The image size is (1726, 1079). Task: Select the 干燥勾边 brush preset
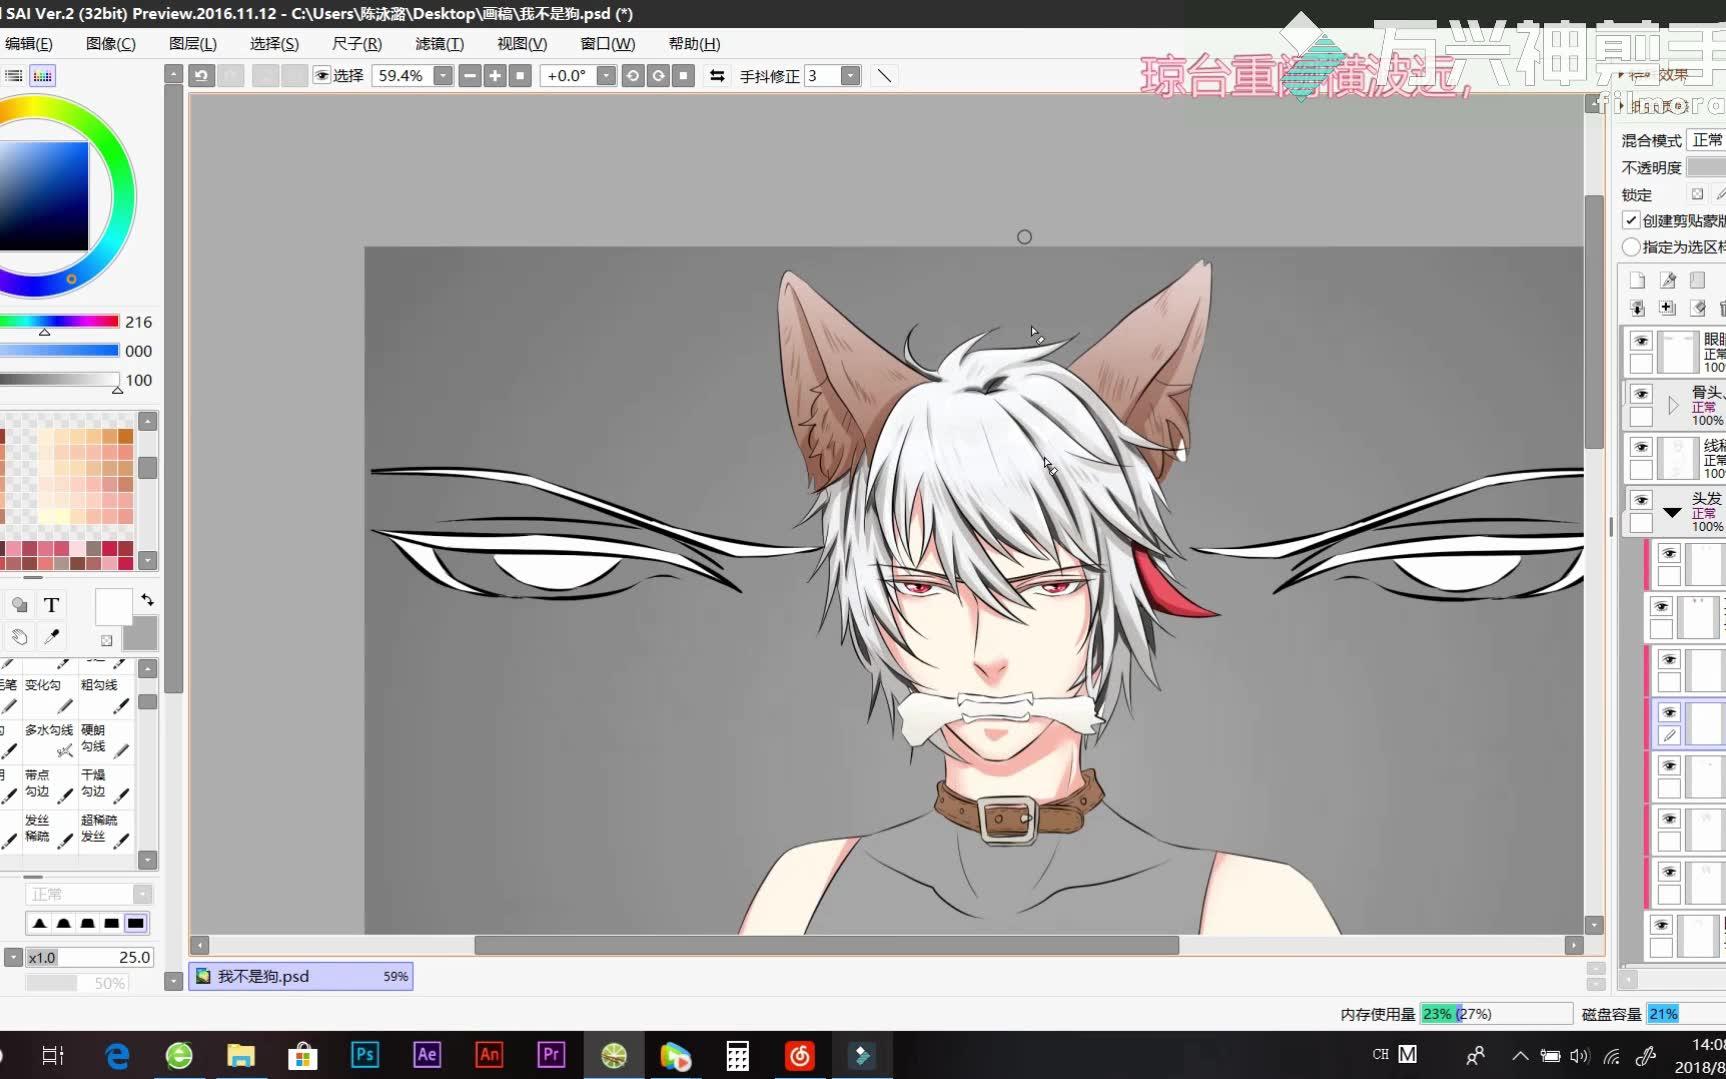(x=105, y=786)
